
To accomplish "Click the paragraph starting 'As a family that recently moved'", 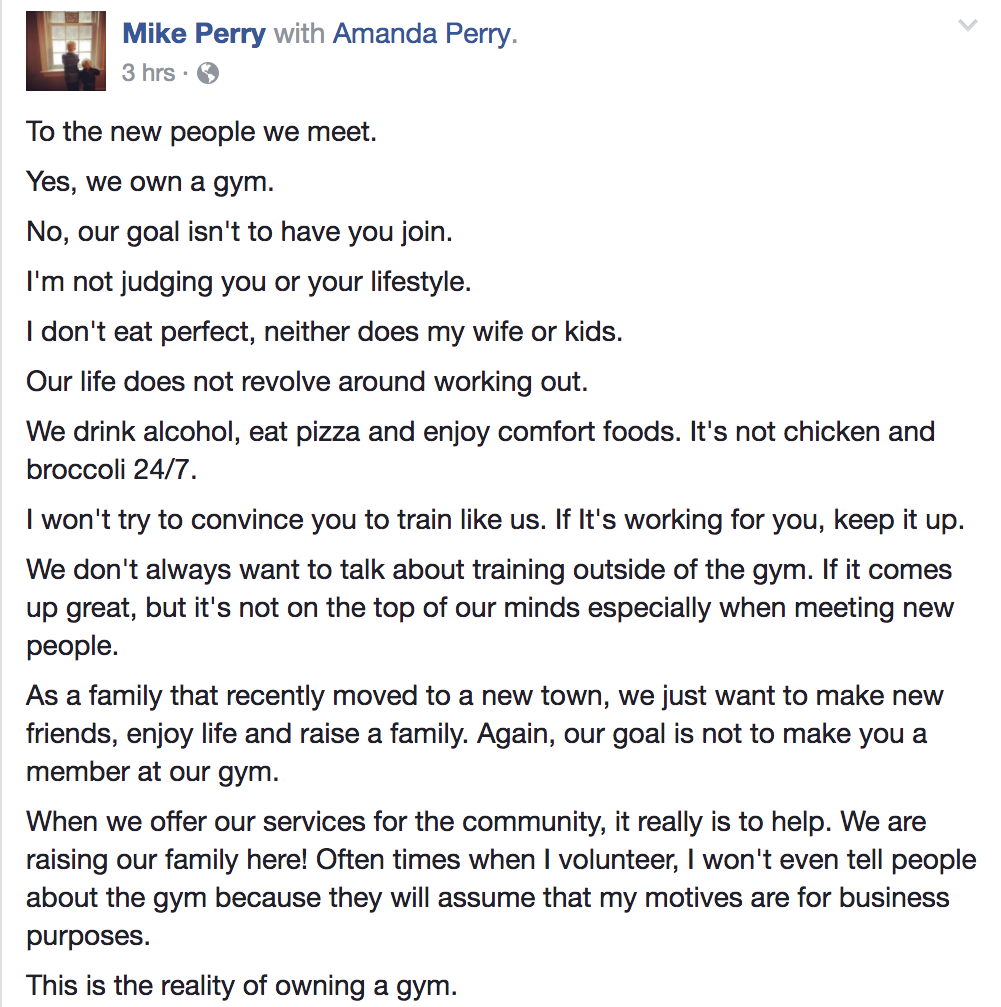I will [x=485, y=733].
